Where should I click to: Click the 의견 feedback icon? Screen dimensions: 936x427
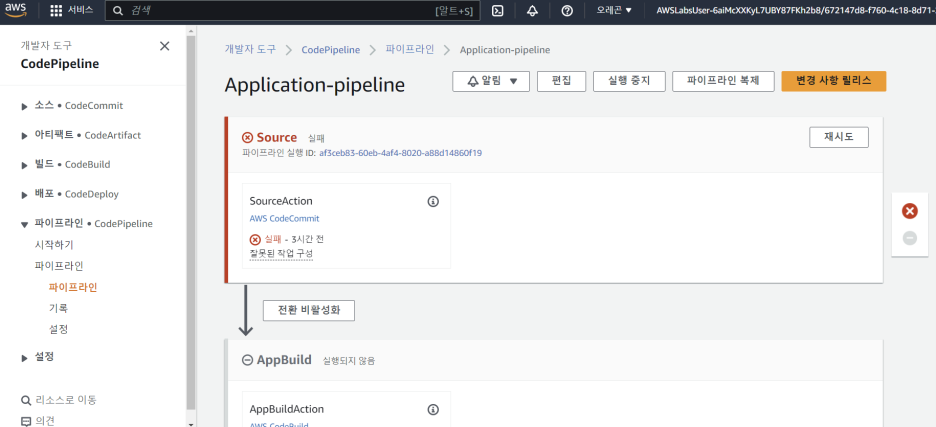pyautogui.click(x=26, y=421)
